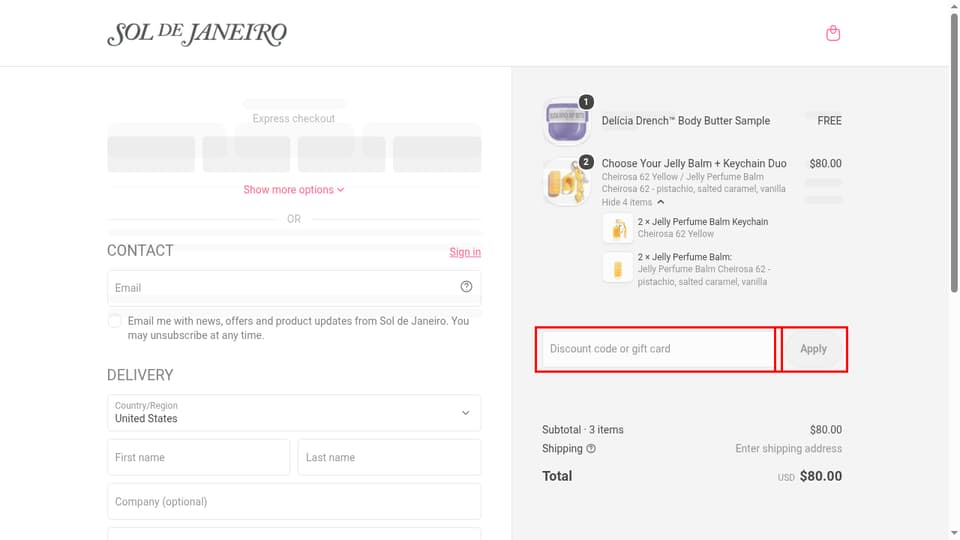
Task: Collapse the Hide 4 items list
Action: [x=632, y=202]
